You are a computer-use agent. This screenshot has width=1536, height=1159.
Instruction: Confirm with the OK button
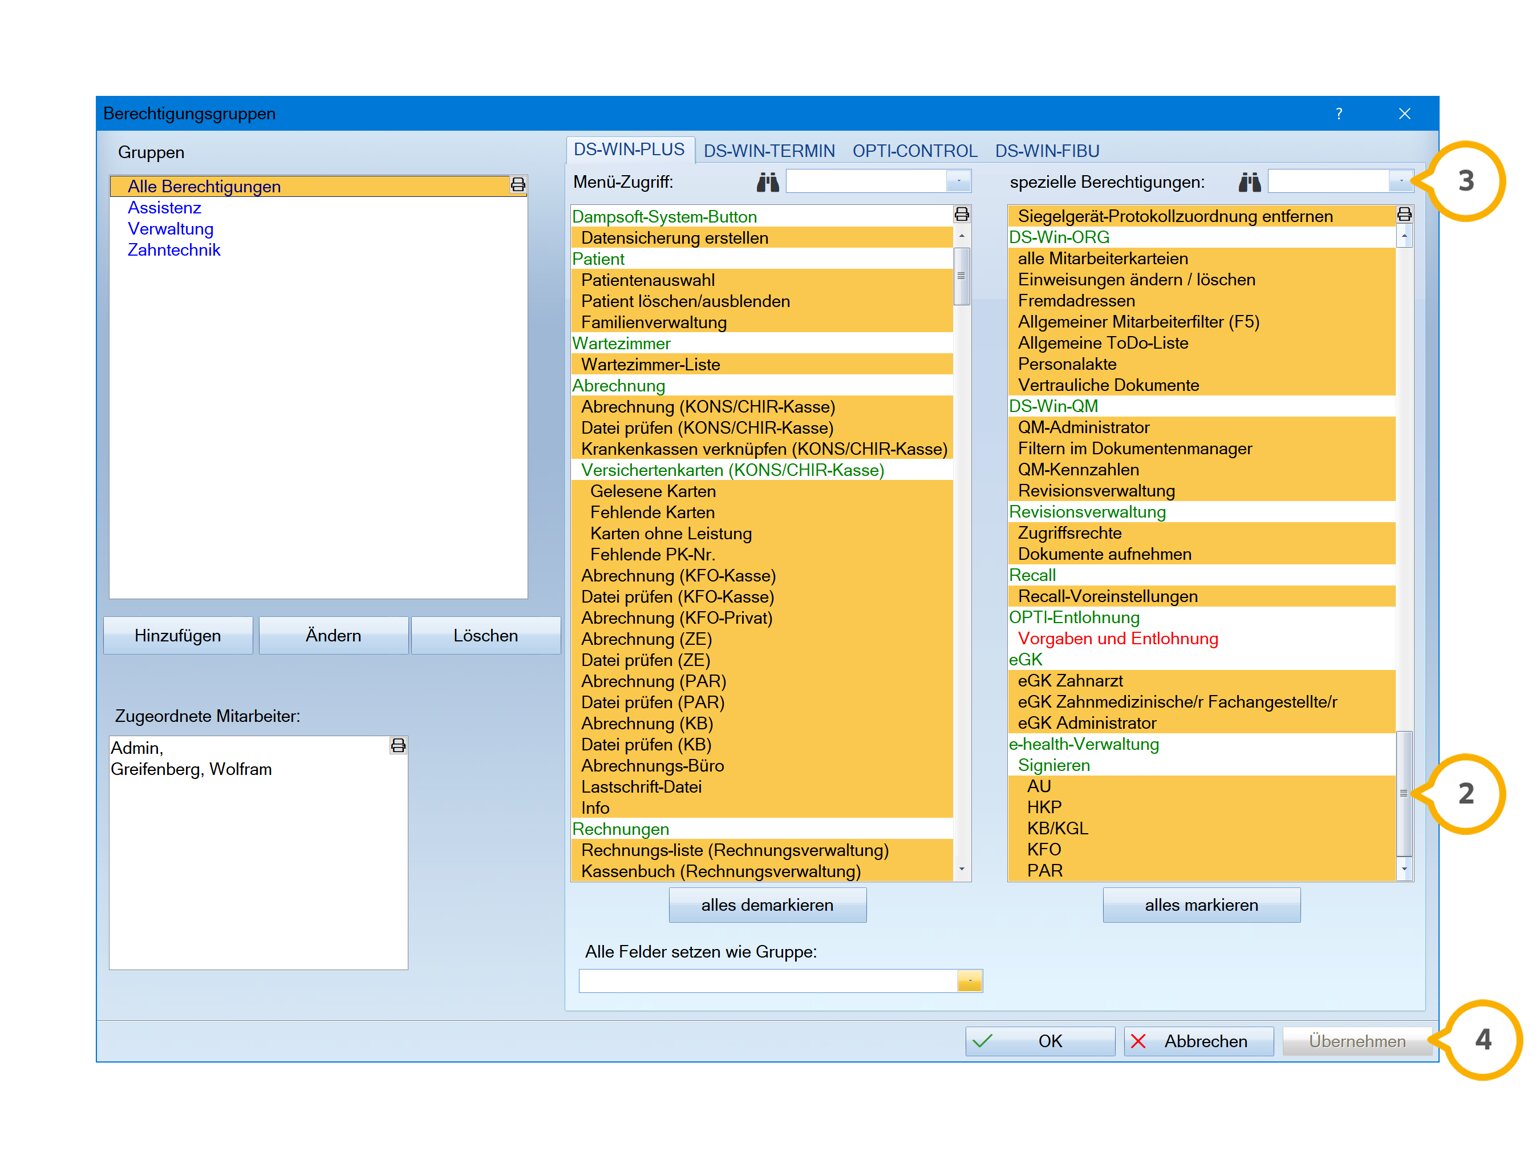(1040, 1041)
